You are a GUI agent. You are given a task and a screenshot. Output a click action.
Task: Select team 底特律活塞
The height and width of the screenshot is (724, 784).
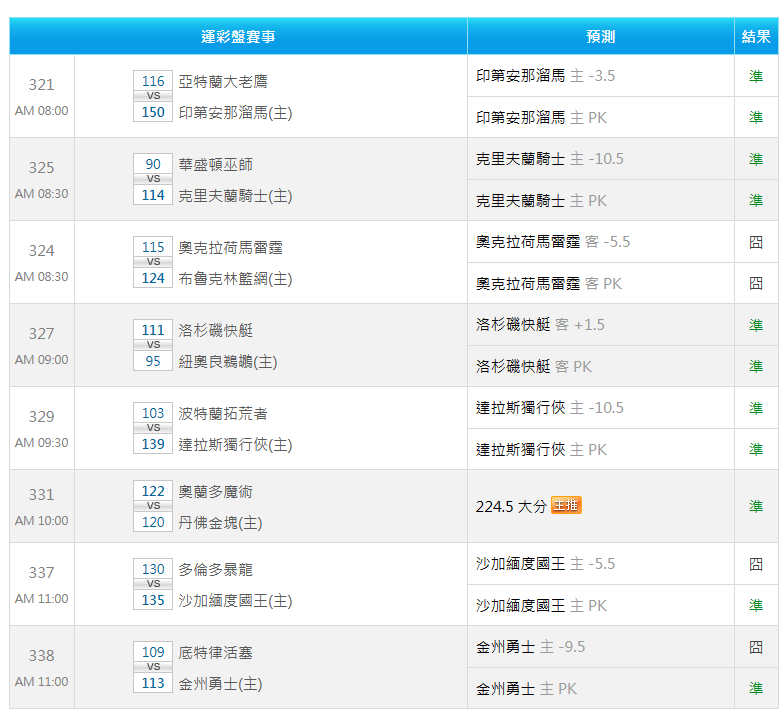coord(216,652)
